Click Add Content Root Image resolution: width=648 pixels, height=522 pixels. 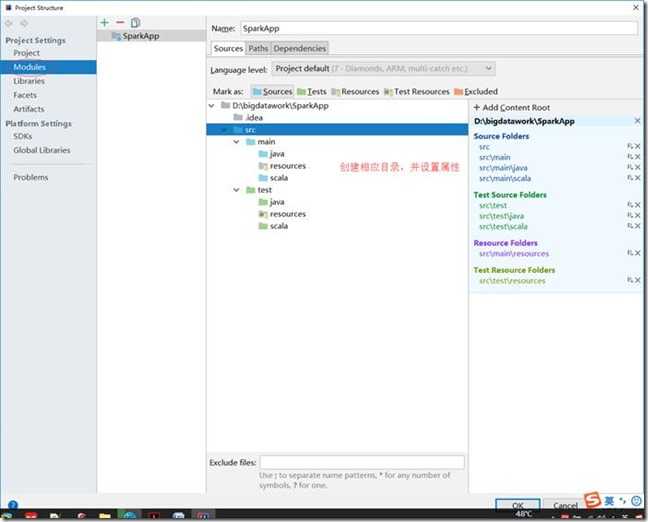pyautogui.click(x=512, y=107)
